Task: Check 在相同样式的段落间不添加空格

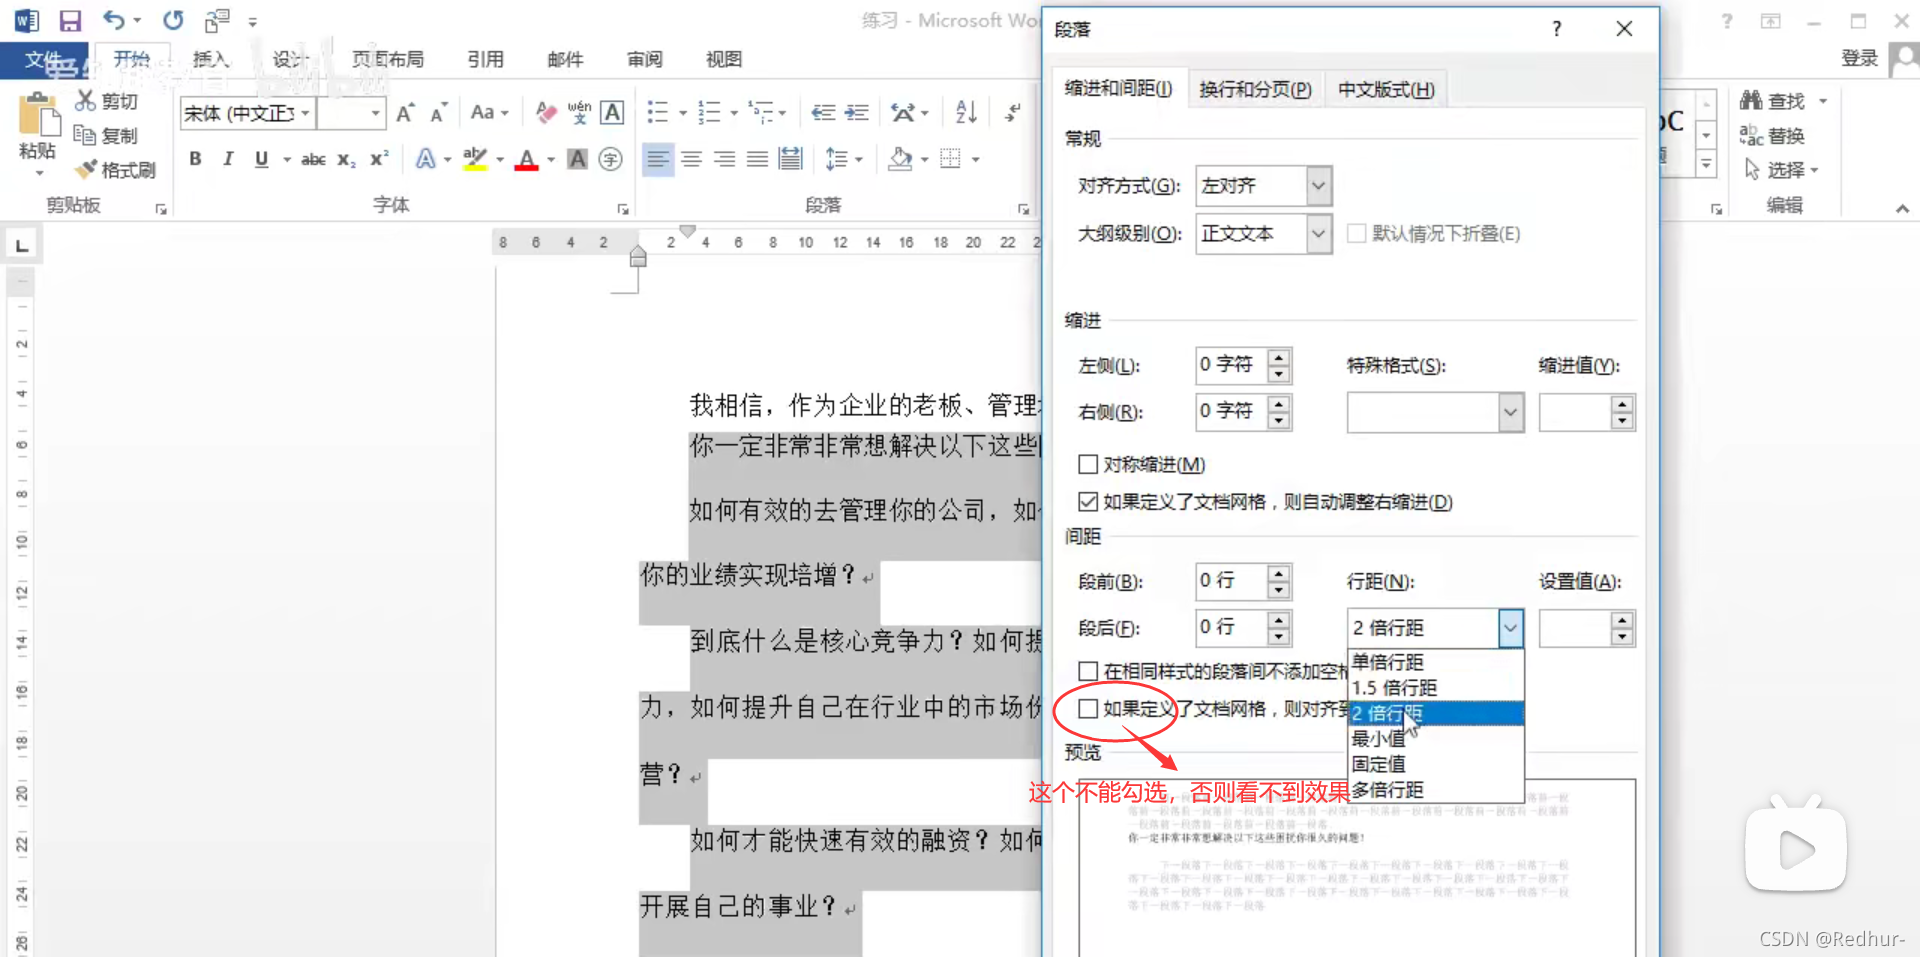Action: click(1088, 671)
